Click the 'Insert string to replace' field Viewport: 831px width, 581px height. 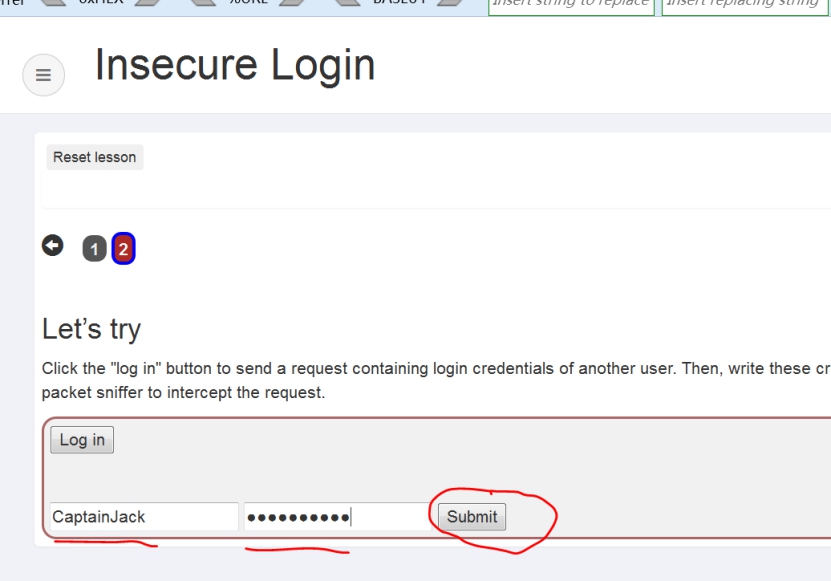[571, 7]
